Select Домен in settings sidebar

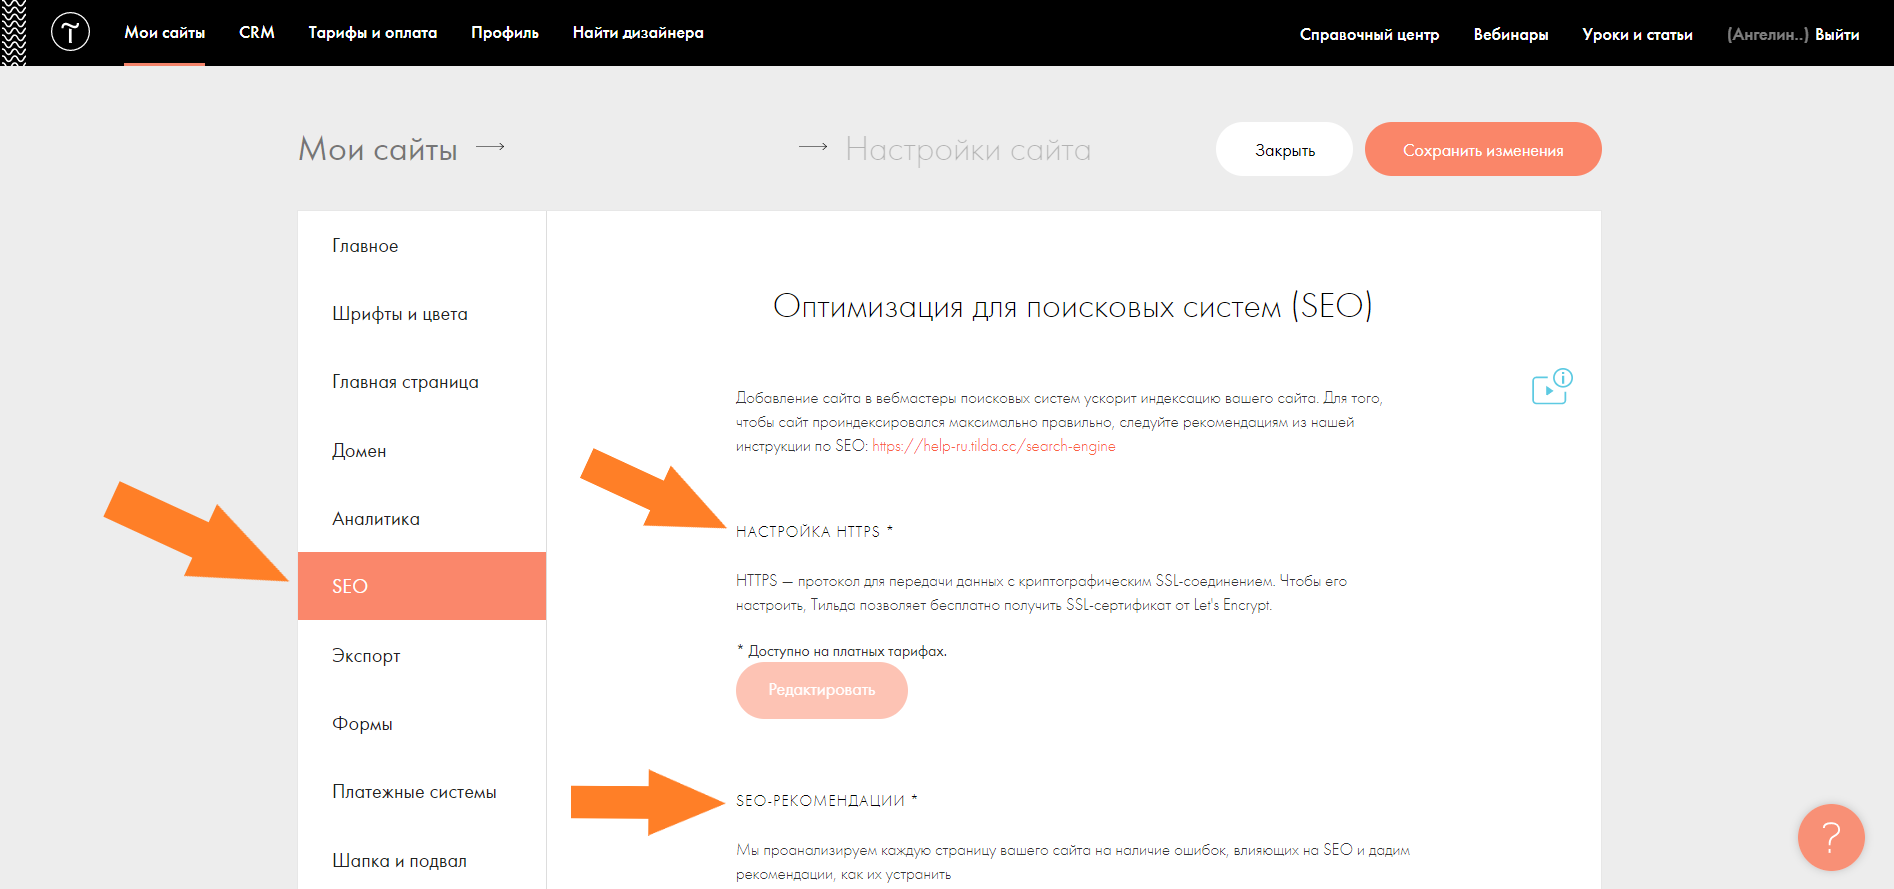[x=422, y=451]
